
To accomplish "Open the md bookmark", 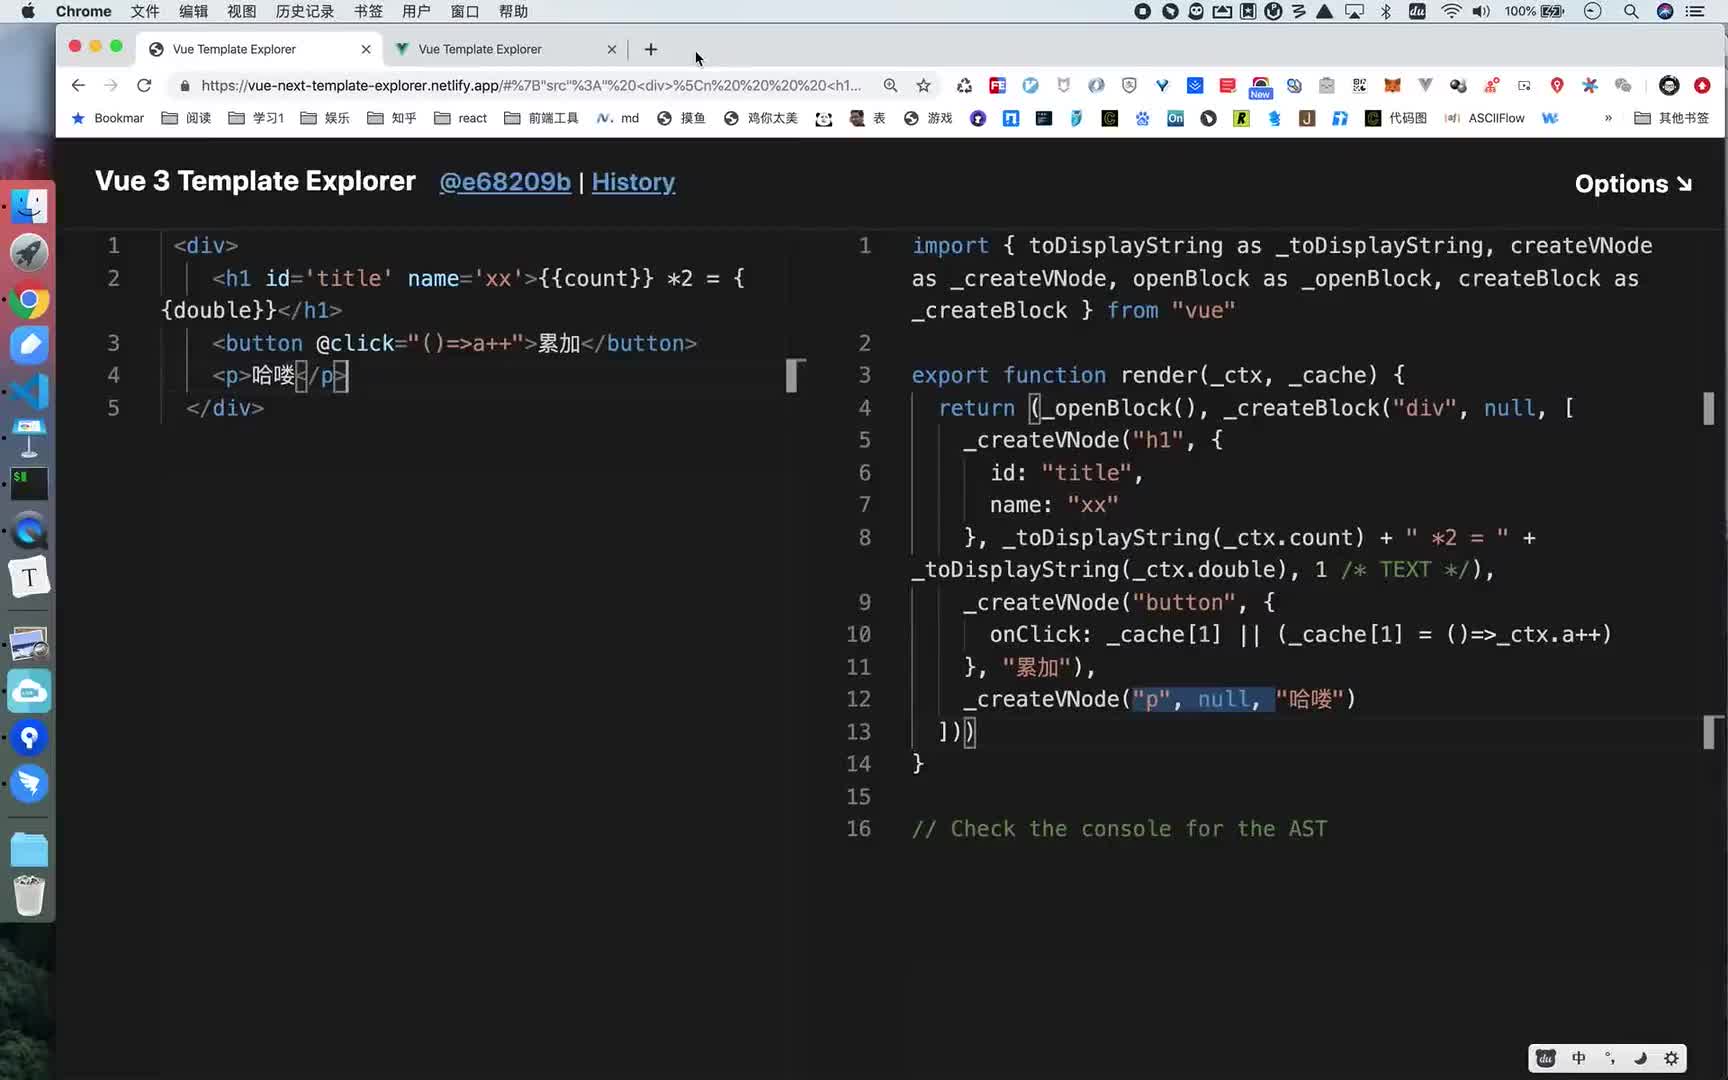I will click(x=617, y=118).
